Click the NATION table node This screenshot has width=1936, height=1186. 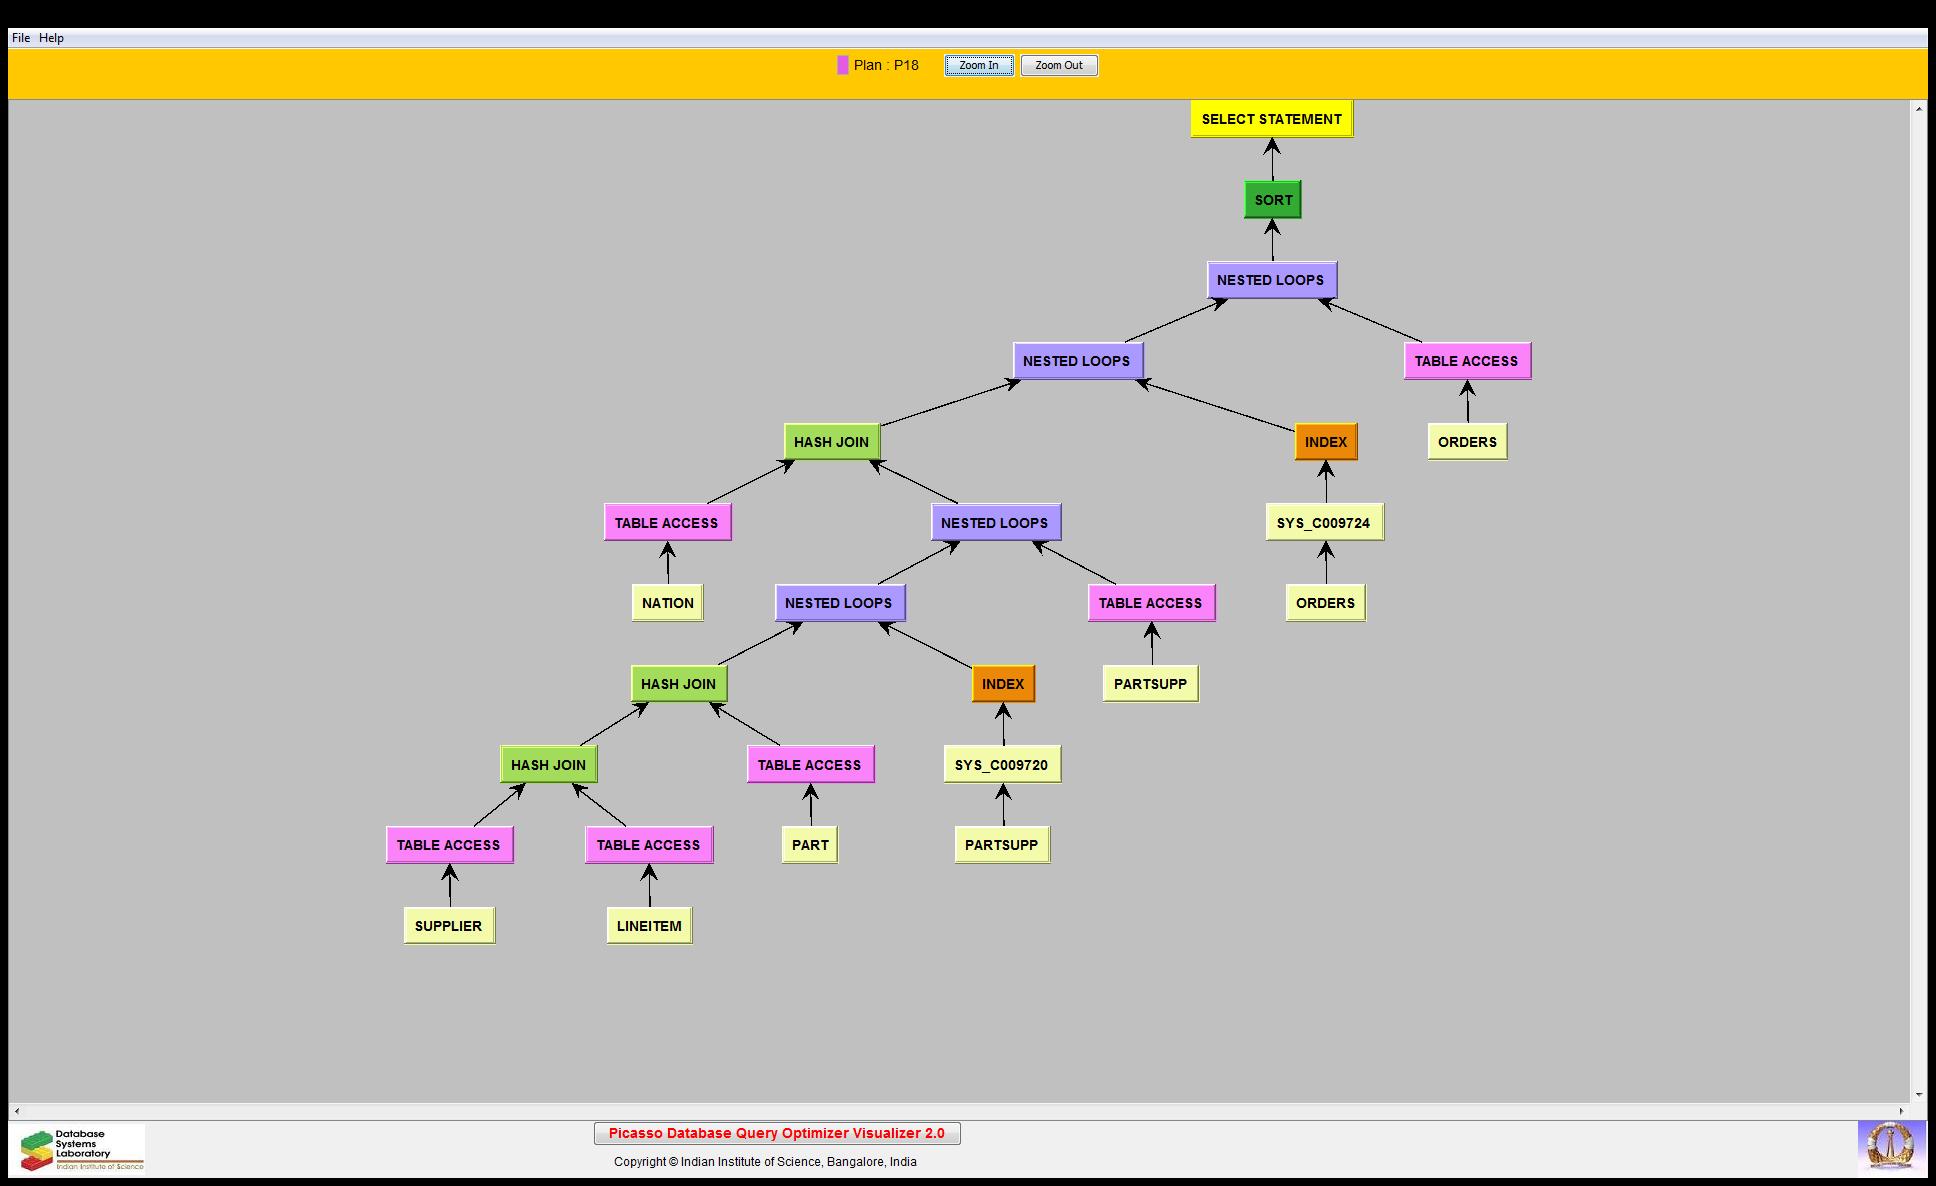[x=667, y=603]
